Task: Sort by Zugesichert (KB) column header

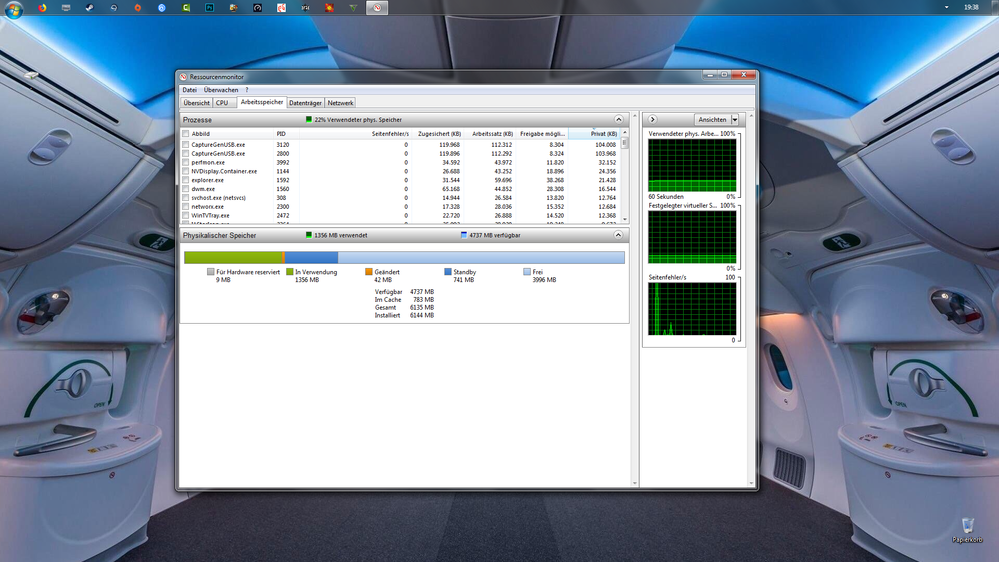Action: click(438, 134)
